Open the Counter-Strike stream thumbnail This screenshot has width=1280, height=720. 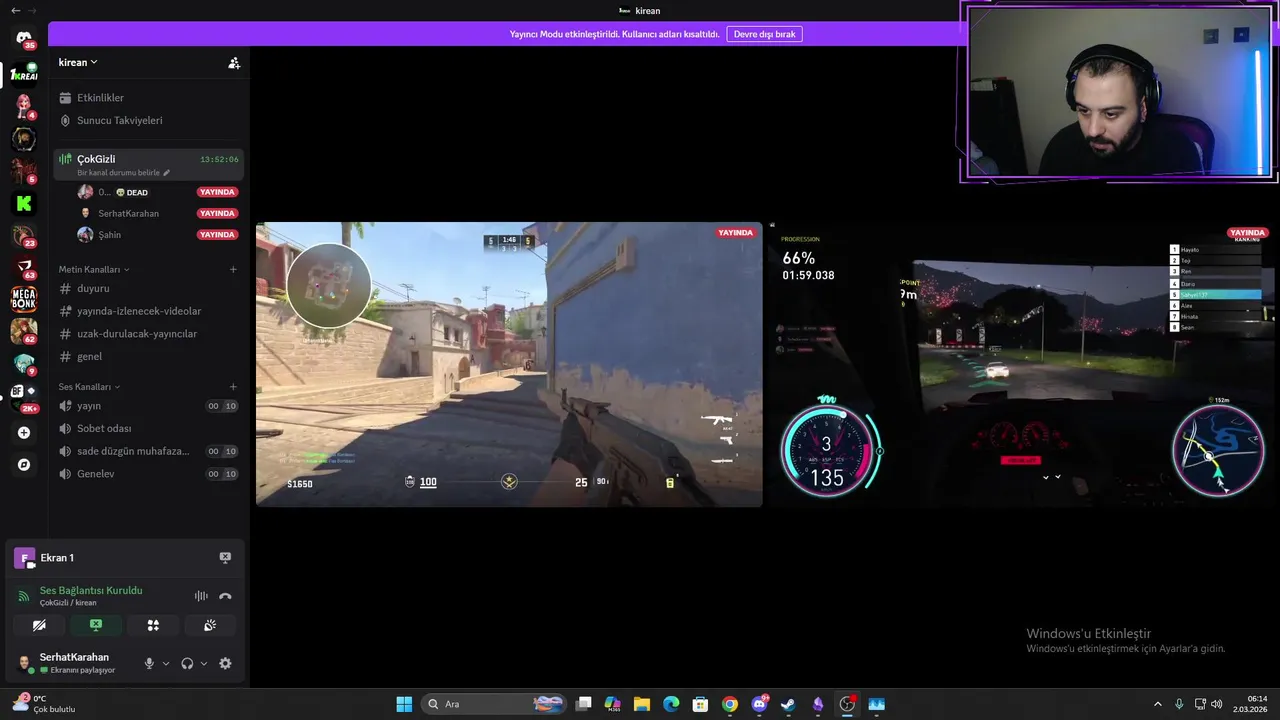tap(509, 364)
